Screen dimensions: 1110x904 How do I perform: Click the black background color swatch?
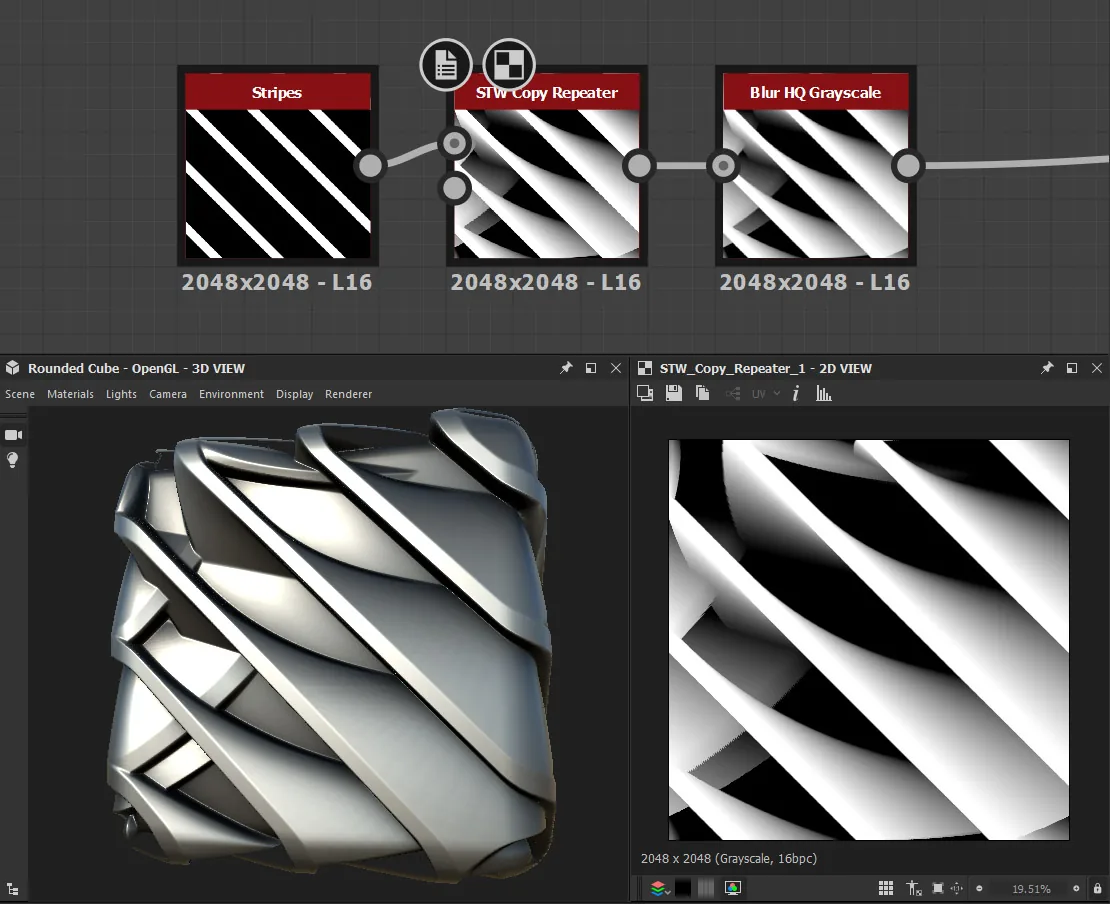683,888
